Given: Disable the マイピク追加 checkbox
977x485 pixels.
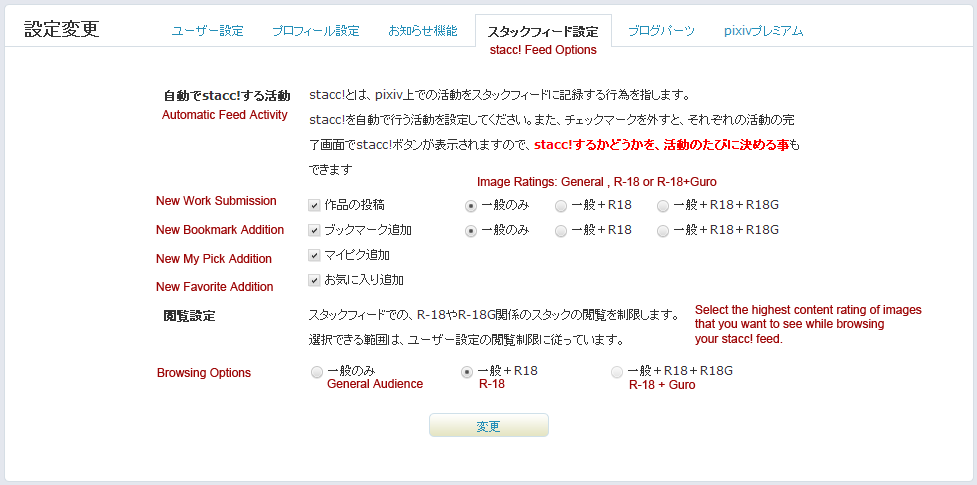Looking at the screenshot, I should click(x=315, y=255).
